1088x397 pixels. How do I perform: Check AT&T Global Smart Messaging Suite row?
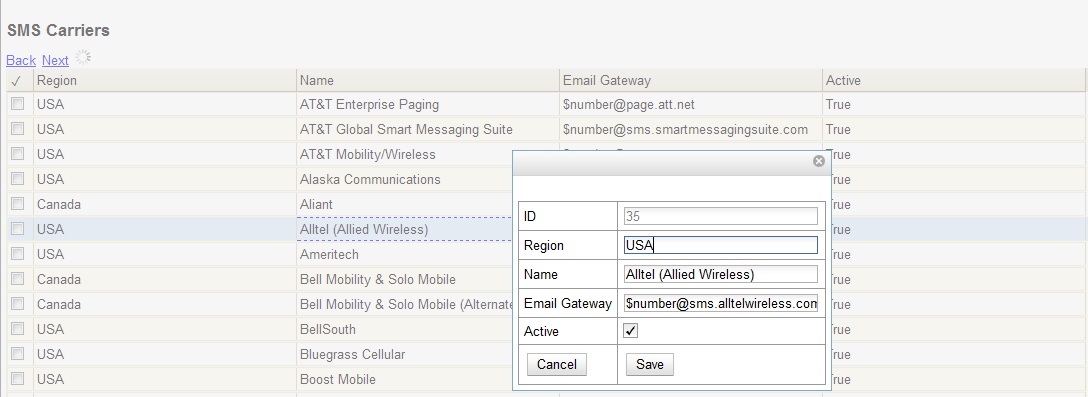[x=17, y=128]
